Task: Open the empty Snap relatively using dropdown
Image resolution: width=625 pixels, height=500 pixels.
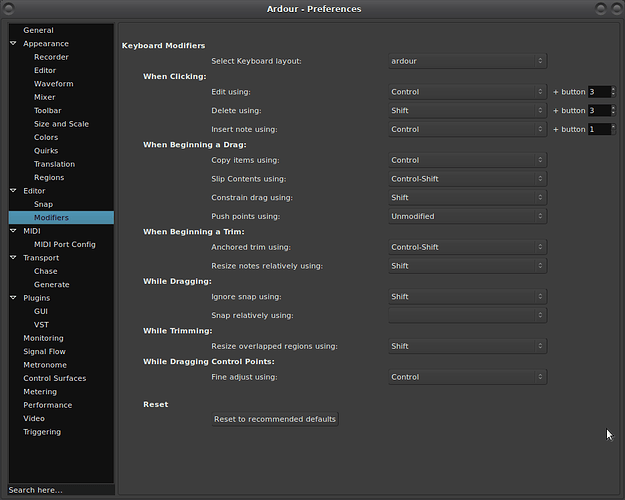Action: 467,315
